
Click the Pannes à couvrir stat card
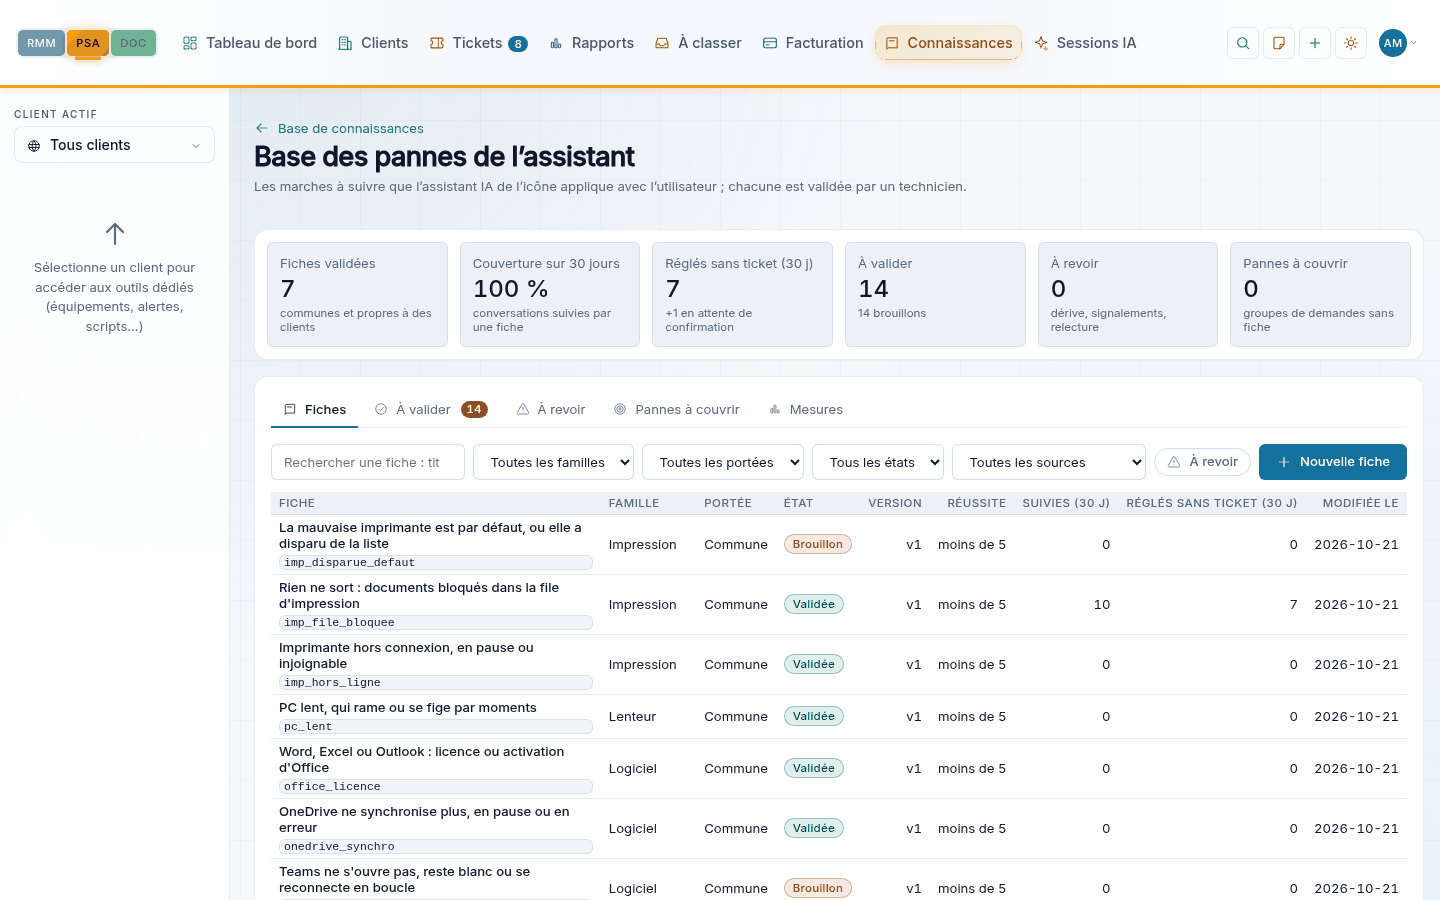coord(1320,294)
